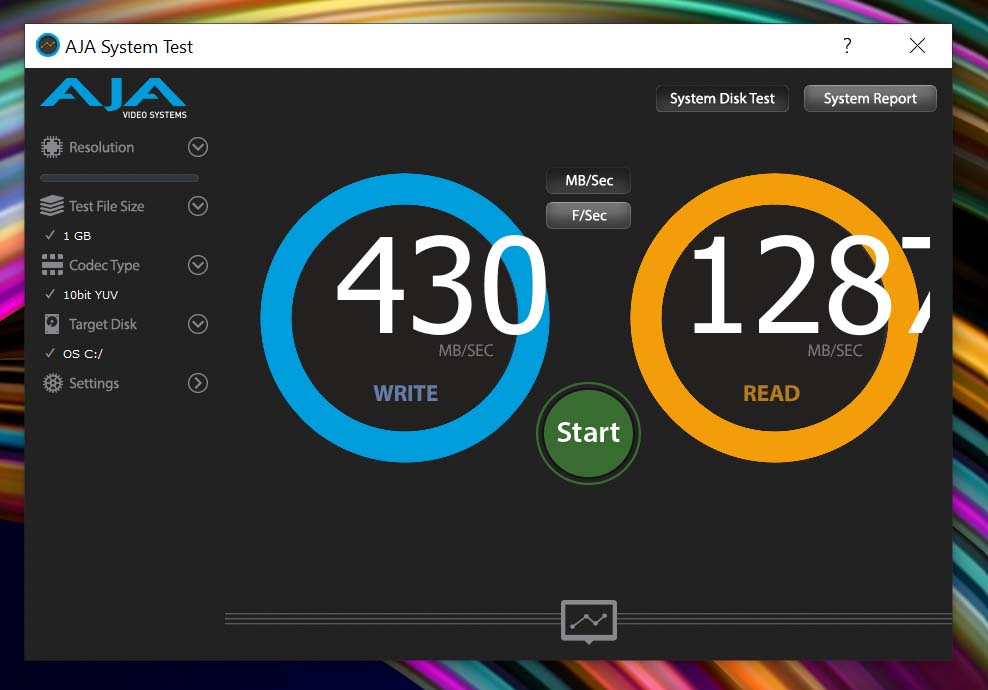
Task: Click the WRITE label
Action: click(406, 394)
